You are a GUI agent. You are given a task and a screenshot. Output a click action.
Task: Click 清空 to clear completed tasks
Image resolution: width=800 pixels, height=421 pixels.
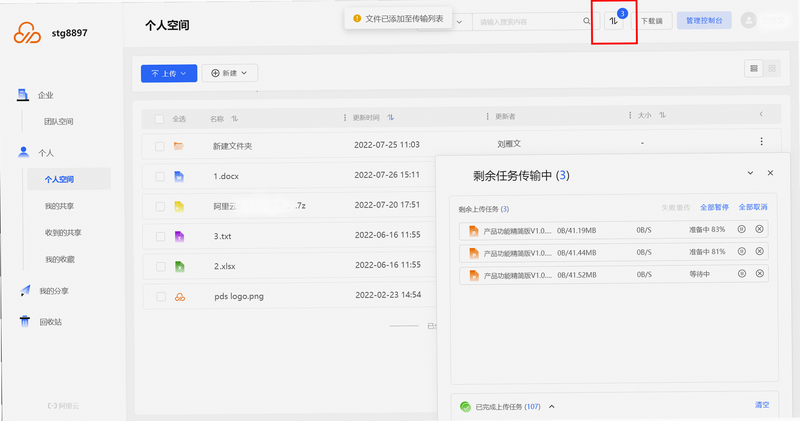pyautogui.click(x=762, y=405)
